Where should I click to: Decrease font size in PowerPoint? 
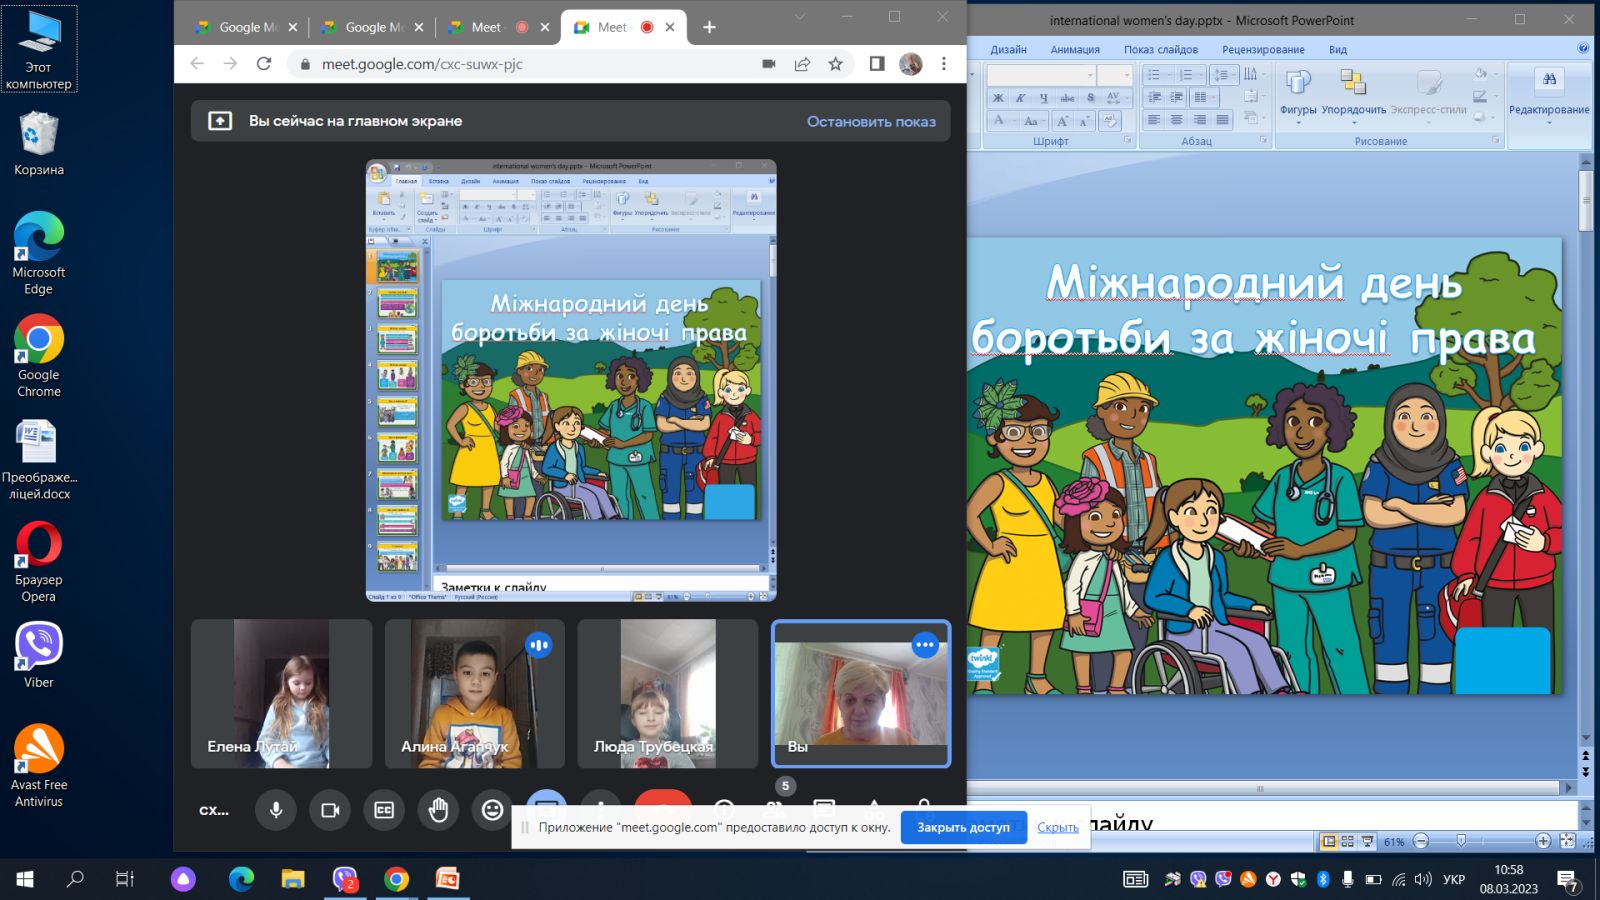tap(1084, 121)
